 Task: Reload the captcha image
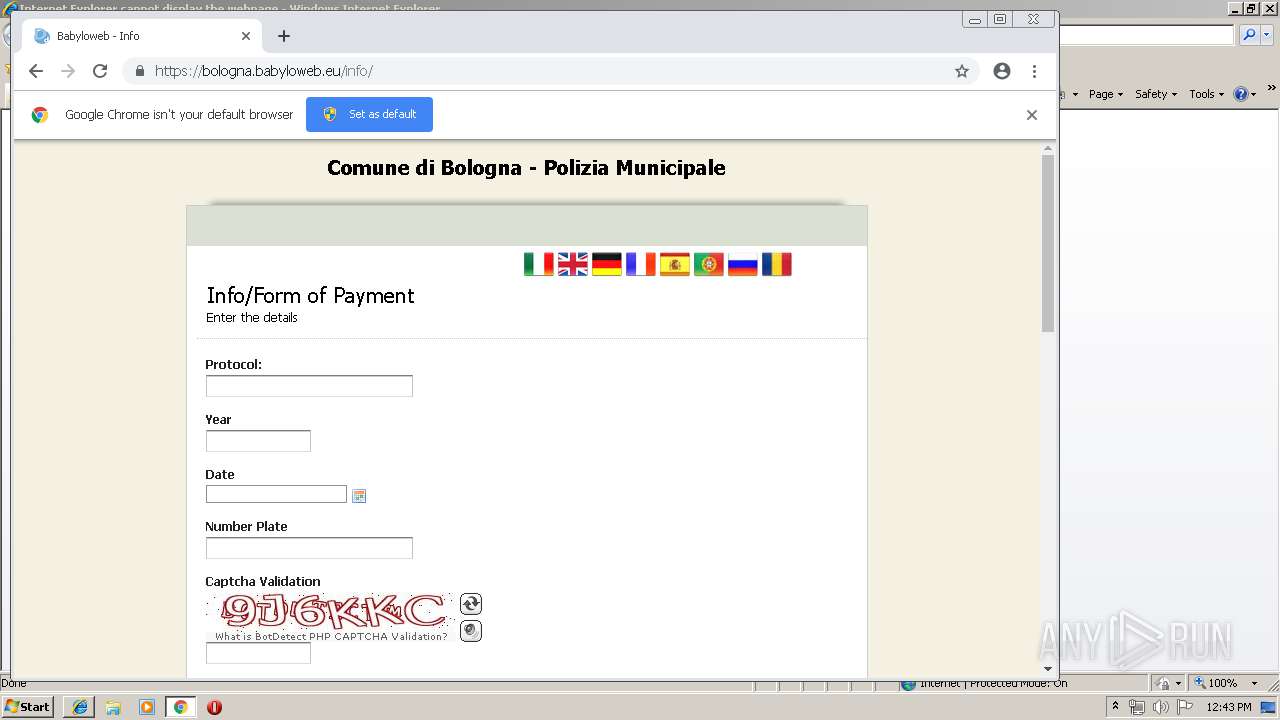[471, 604]
